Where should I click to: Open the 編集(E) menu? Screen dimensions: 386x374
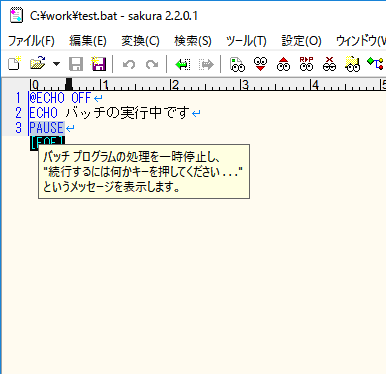pyautogui.click(x=88, y=41)
